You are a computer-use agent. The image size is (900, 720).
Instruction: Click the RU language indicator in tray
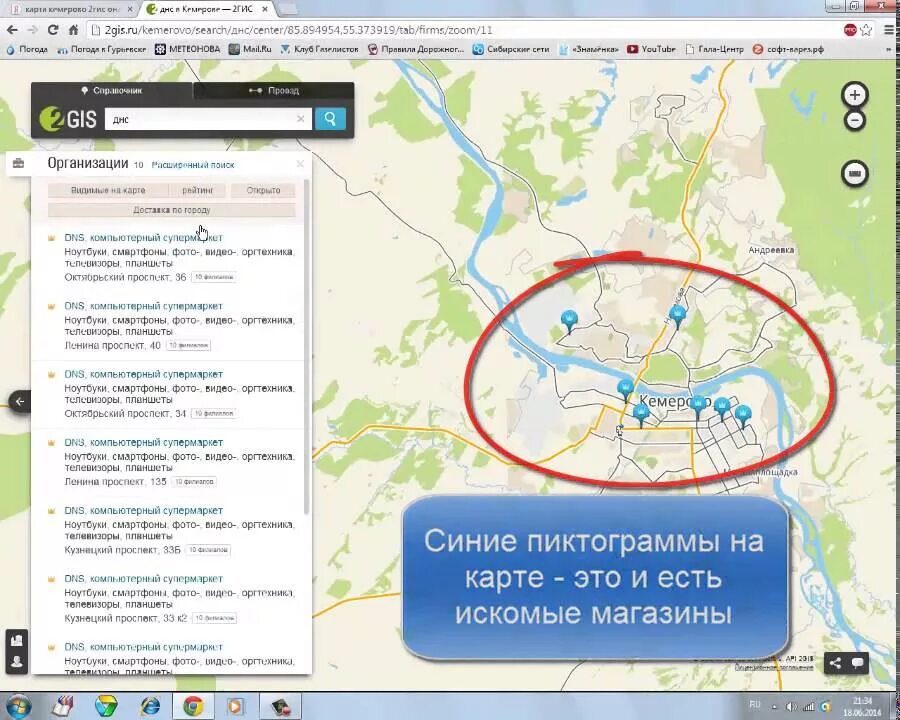click(754, 704)
